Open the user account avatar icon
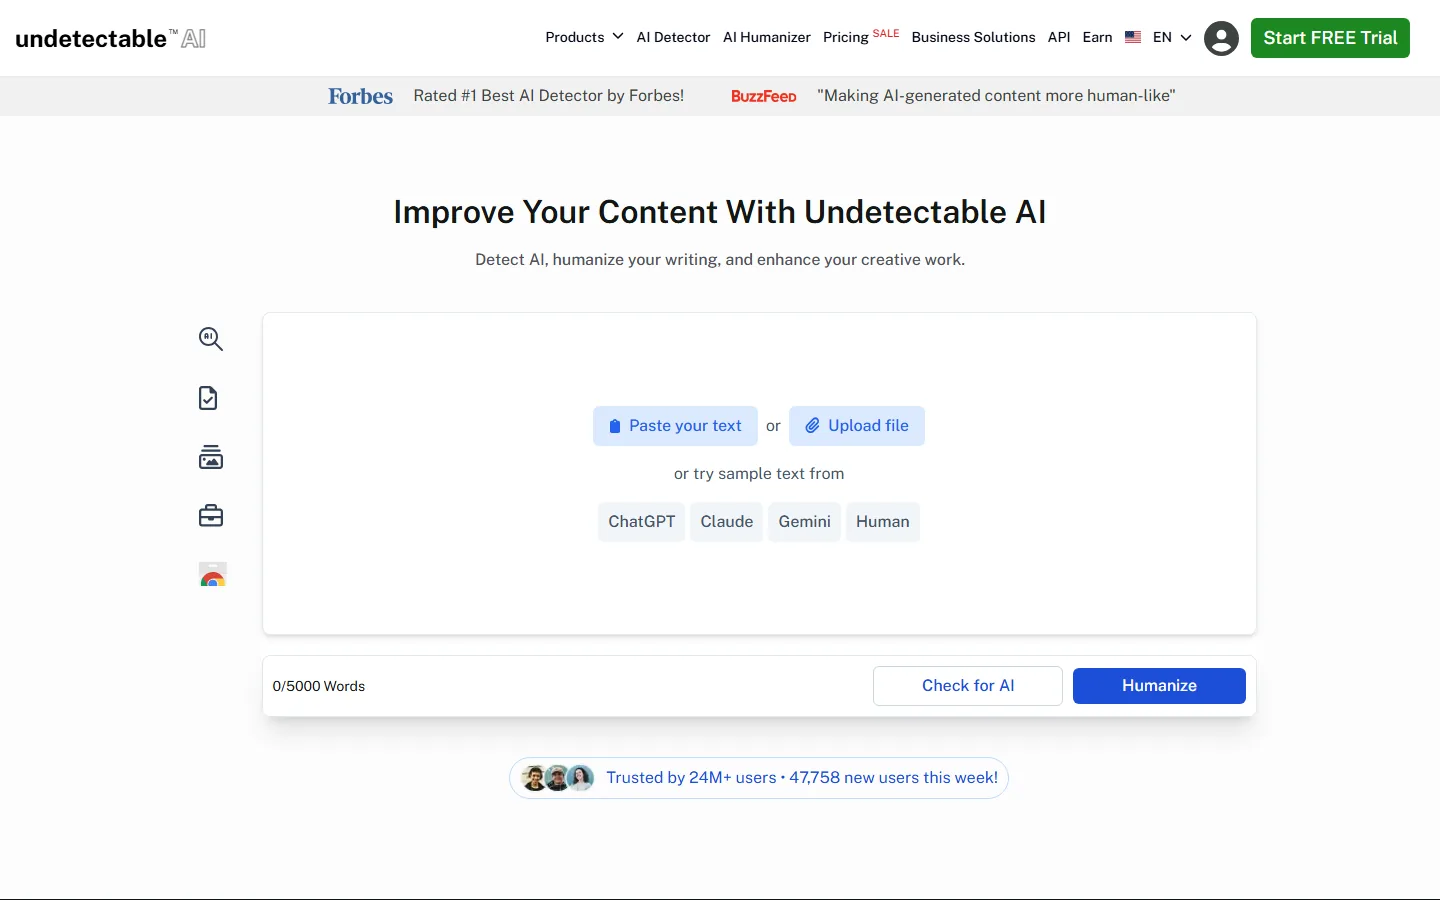Viewport: 1440px width, 900px height. point(1221,38)
